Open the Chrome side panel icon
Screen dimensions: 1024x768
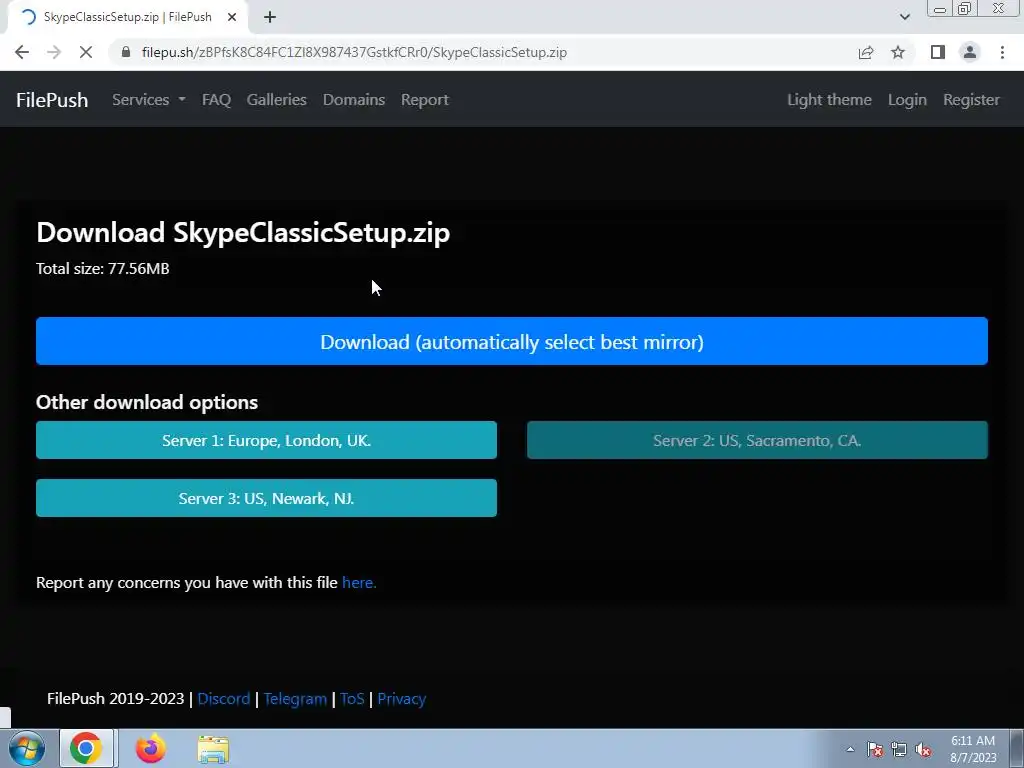(x=938, y=52)
